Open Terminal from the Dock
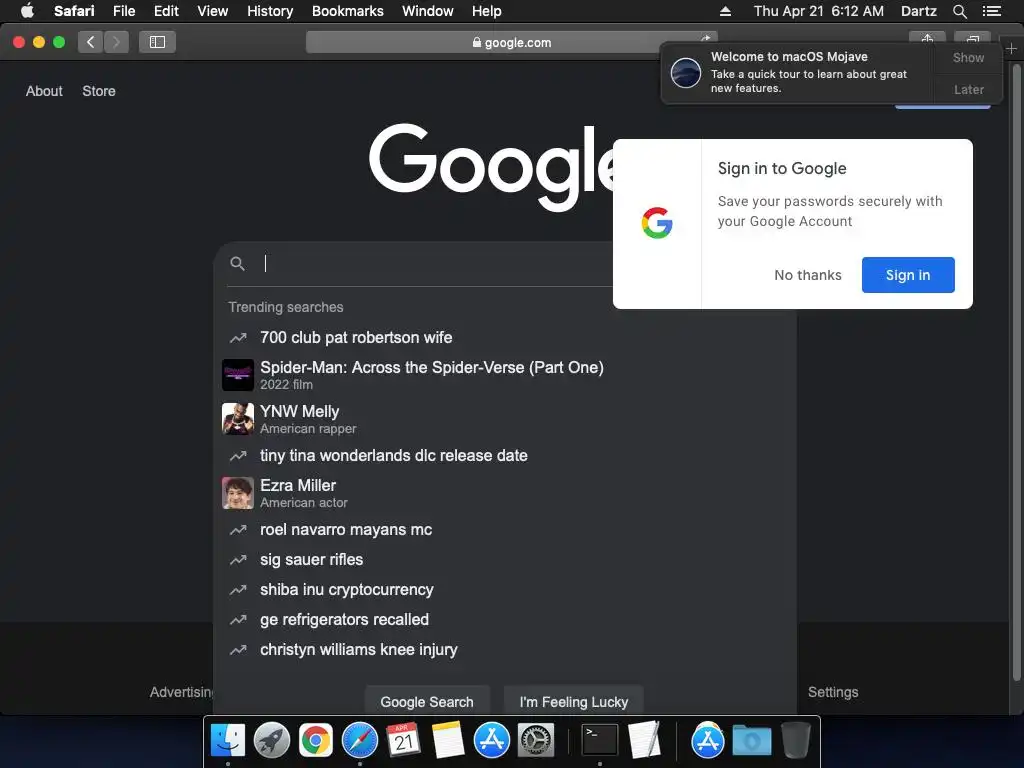 [x=600, y=741]
